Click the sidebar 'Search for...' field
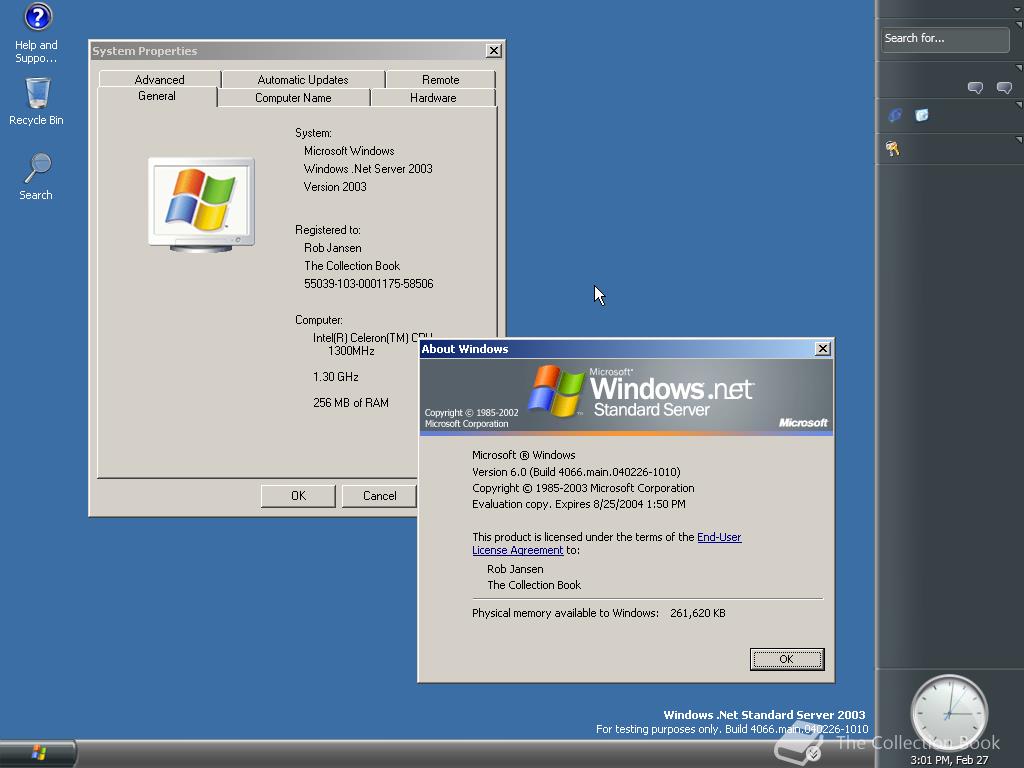The height and width of the screenshot is (768, 1024). [944, 39]
